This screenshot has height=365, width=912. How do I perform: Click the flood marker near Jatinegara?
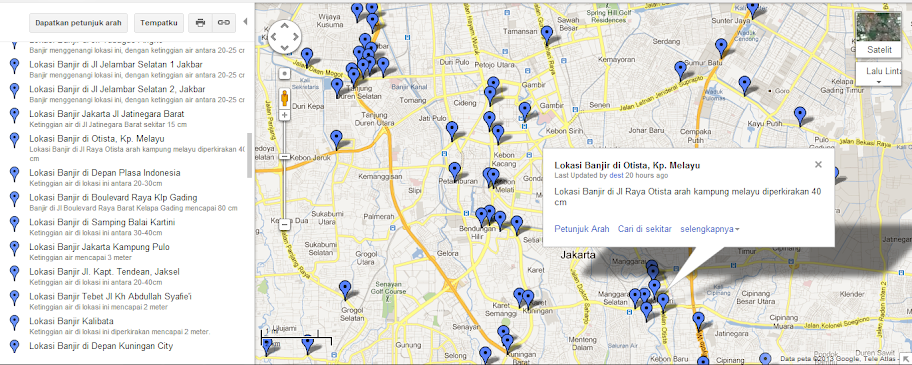pyautogui.click(x=698, y=322)
